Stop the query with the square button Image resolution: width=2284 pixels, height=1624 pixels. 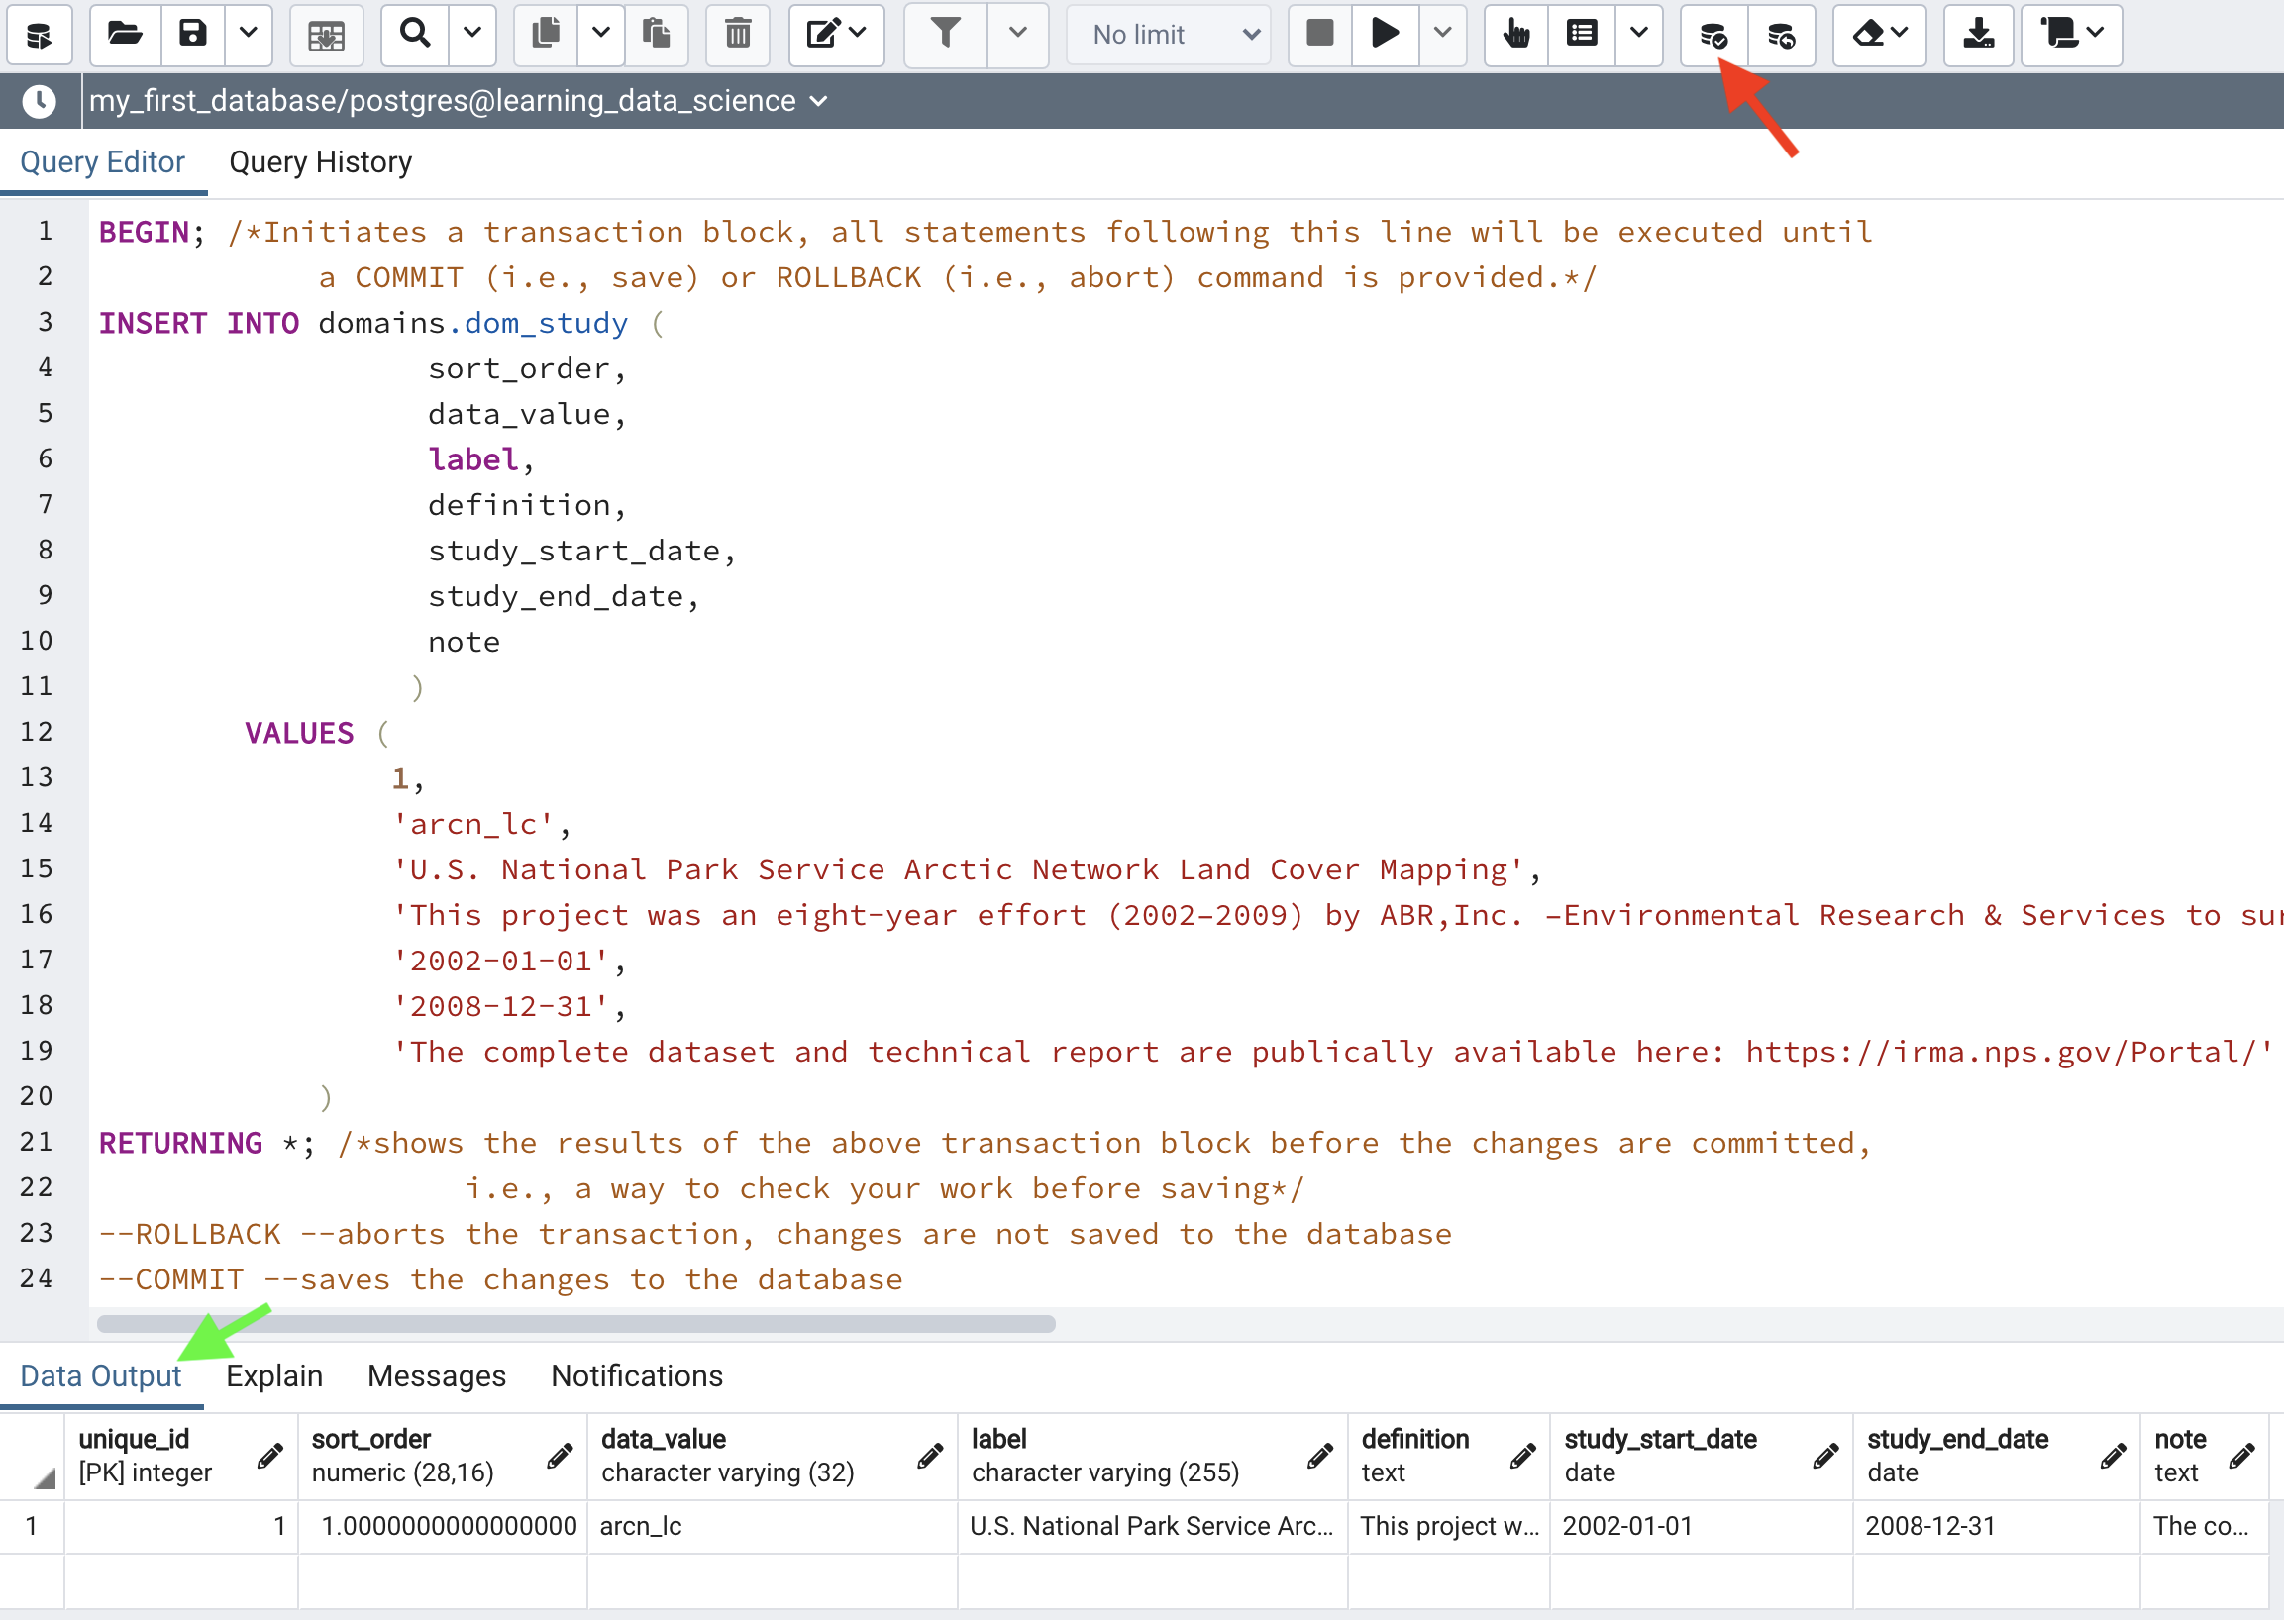pos(1319,34)
